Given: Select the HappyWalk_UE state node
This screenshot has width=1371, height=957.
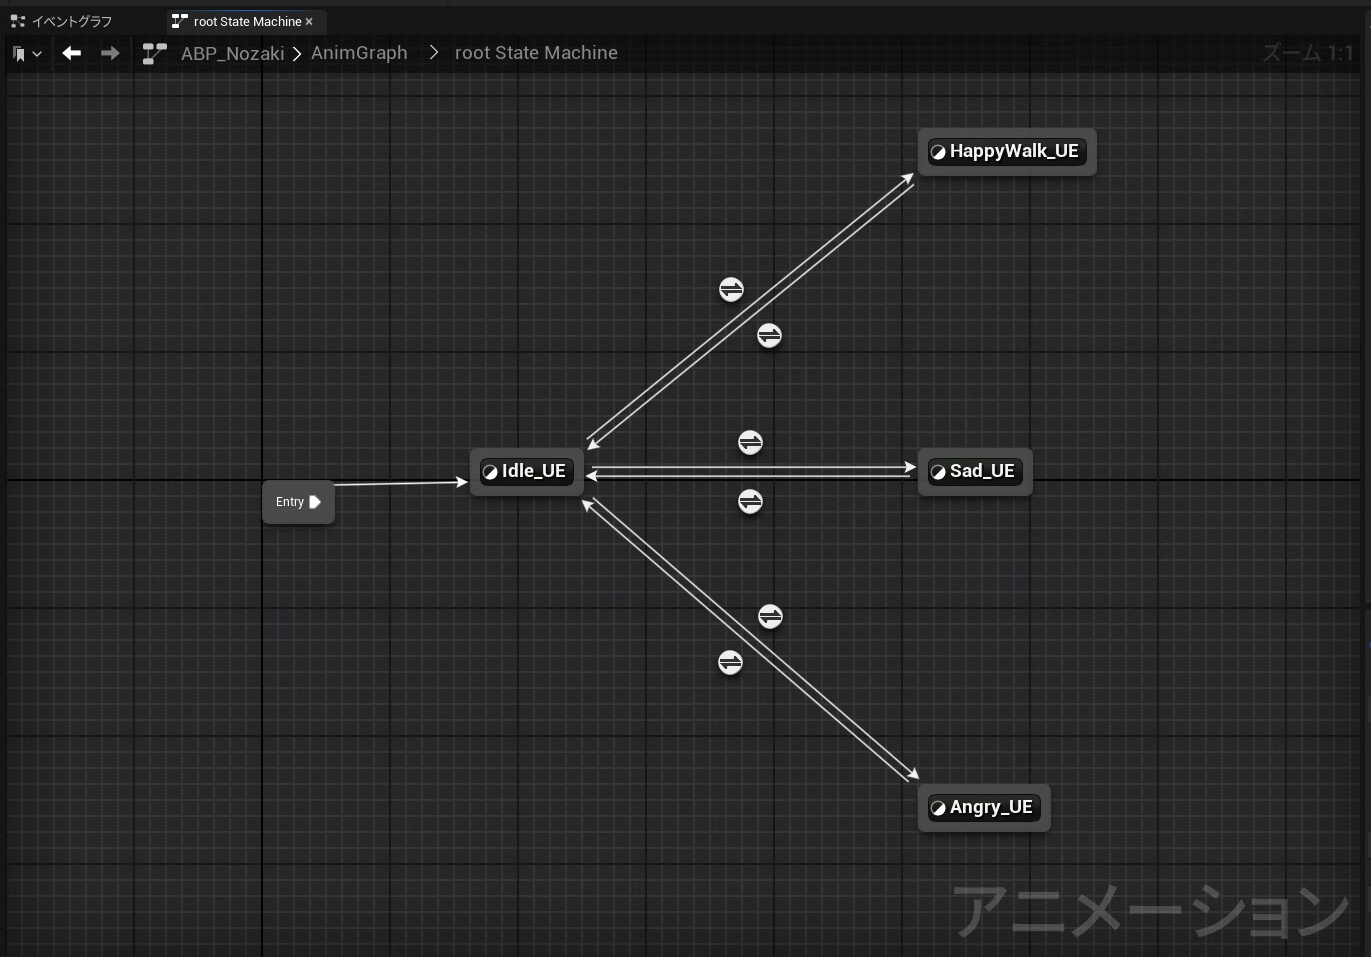Looking at the screenshot, I should point(1006,152).
